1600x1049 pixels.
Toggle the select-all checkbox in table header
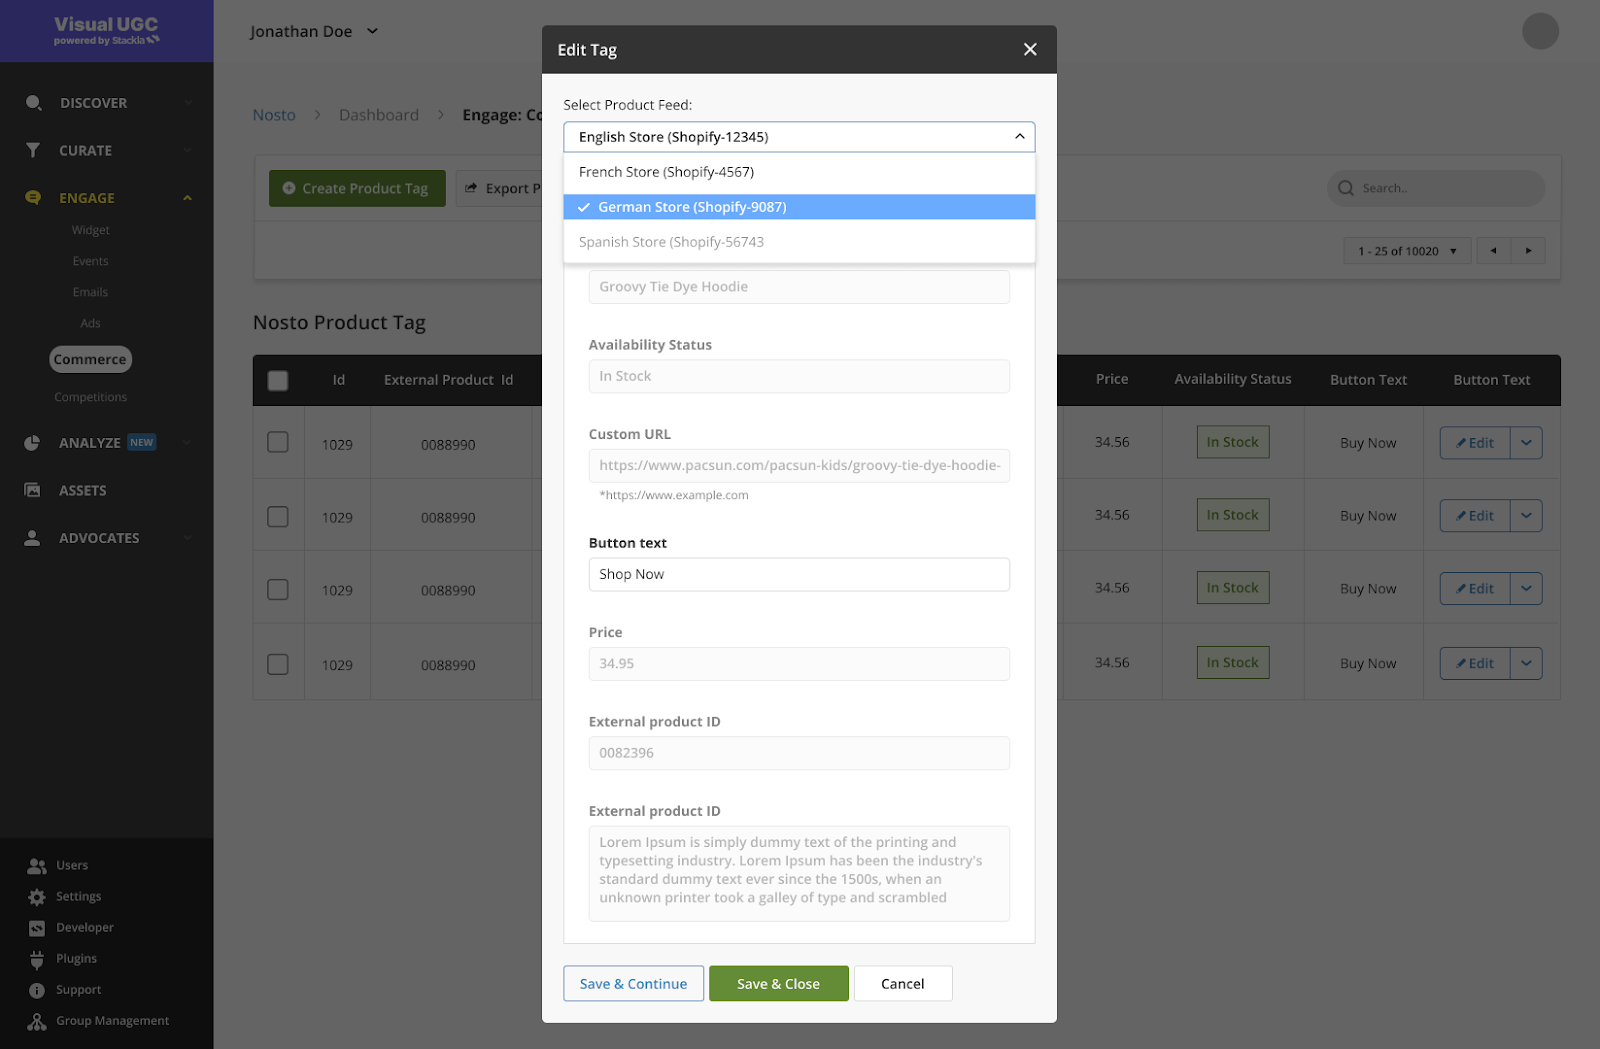pyautogui.click(x=278, y=380)
